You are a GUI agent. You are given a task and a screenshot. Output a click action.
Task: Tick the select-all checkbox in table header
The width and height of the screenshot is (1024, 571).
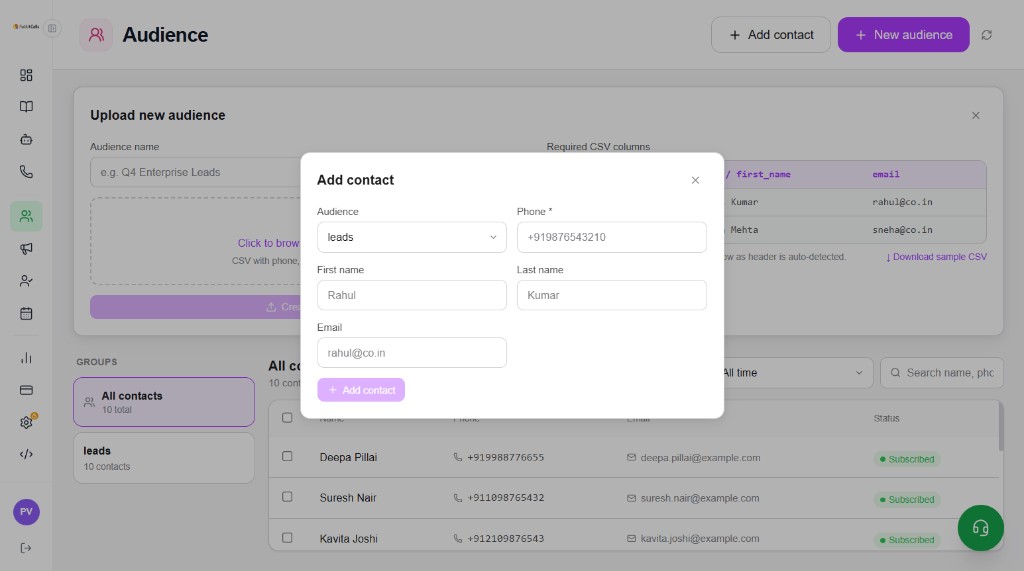(x=287, y=417)
